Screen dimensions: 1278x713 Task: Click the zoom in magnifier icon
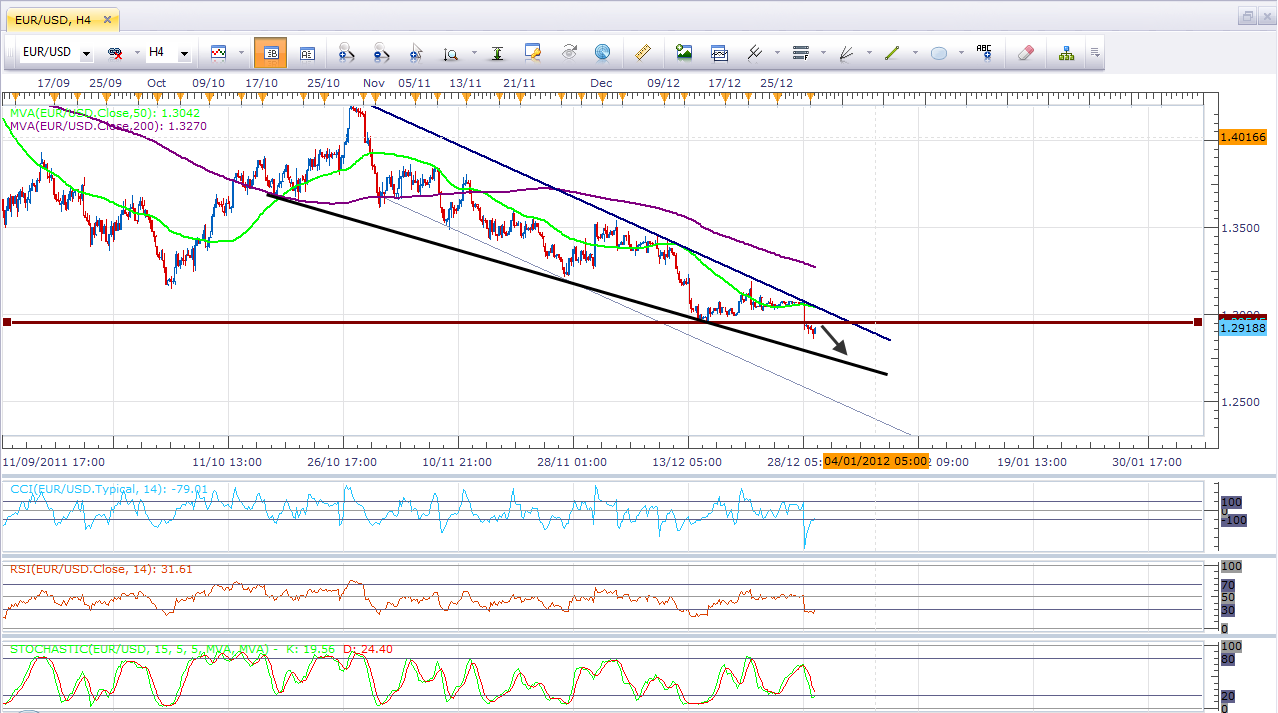[x=346, y=52]
